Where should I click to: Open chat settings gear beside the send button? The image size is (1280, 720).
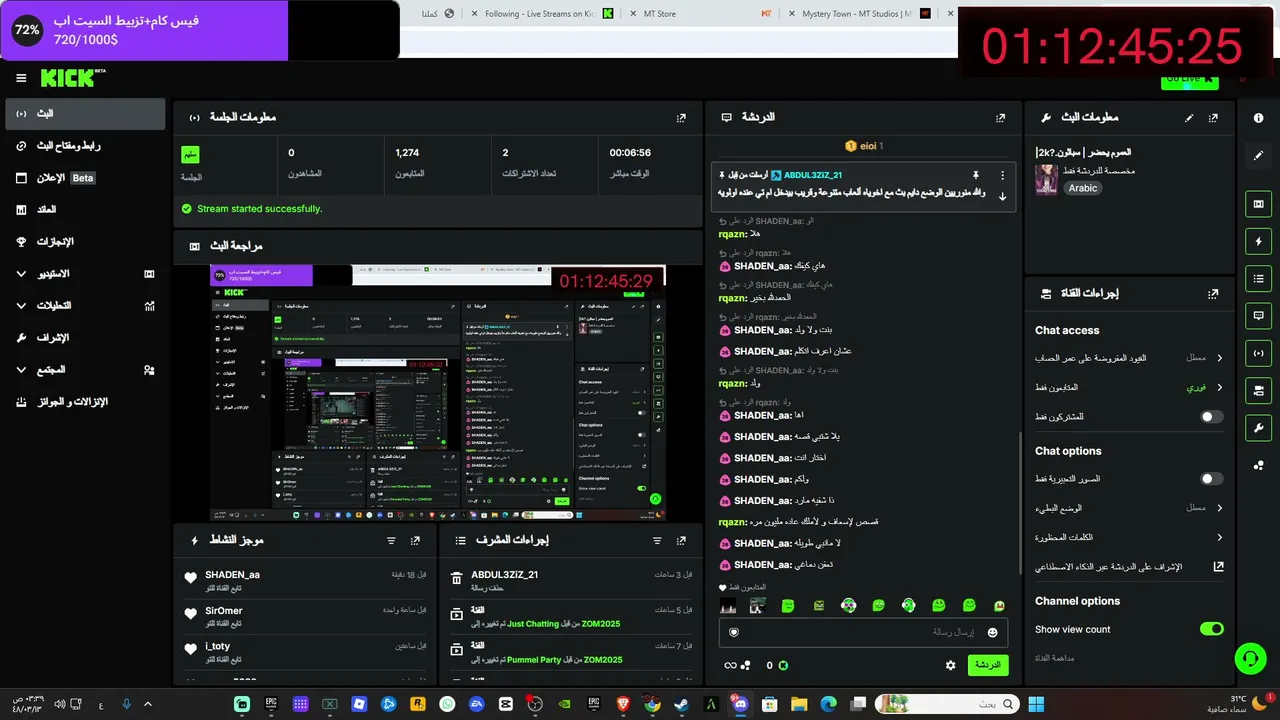[951, 665]
